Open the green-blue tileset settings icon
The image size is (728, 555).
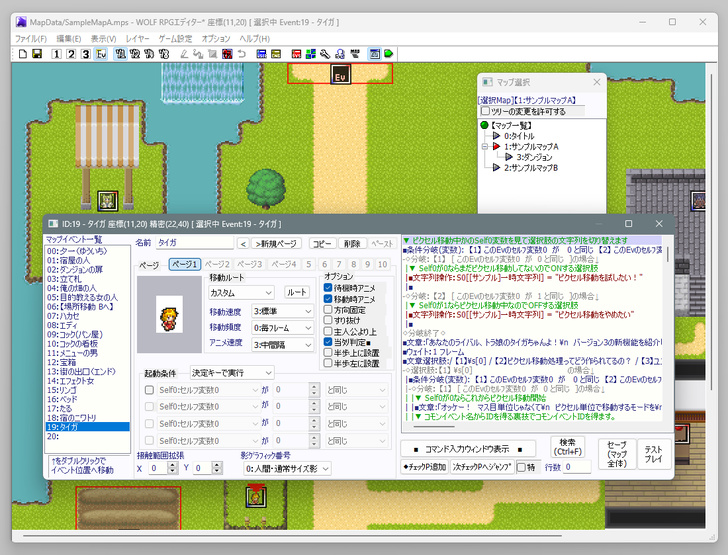pyautogui.click(x=311, y=54)
